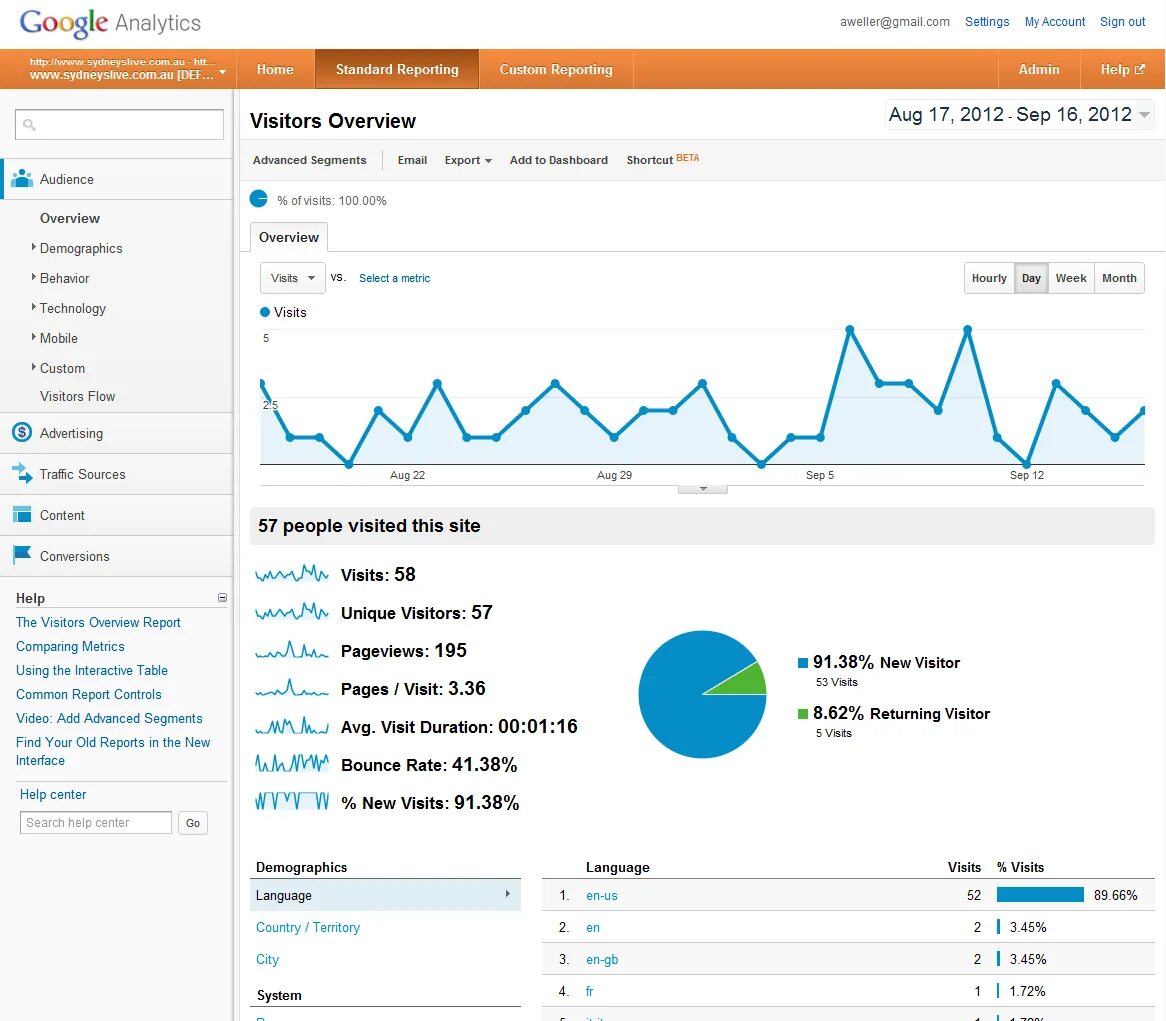Open Comparing Metrics help link
Screen dimensions: 1166x1021
click(70, 646)
